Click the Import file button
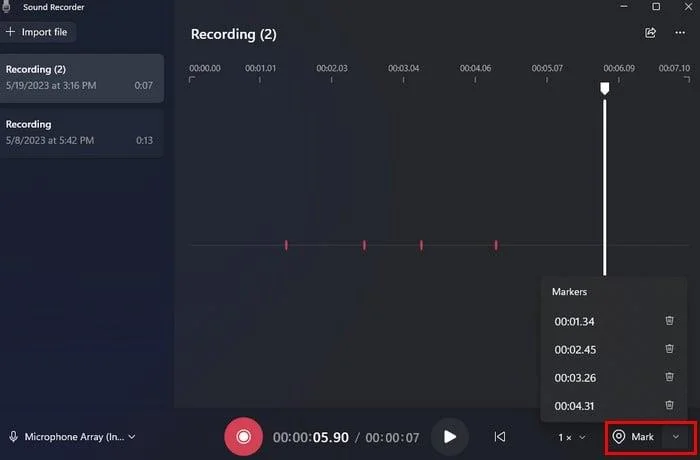 [38, 32]
